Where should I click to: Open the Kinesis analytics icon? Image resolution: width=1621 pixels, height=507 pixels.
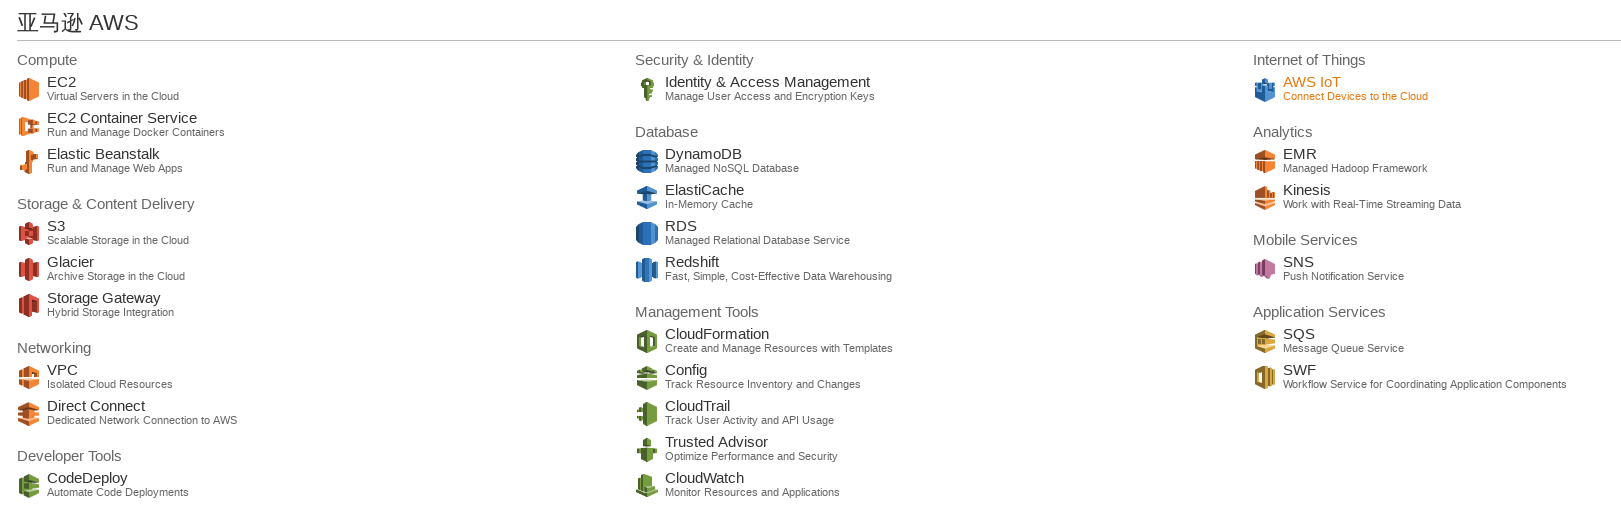click(x=1265, y=198)
